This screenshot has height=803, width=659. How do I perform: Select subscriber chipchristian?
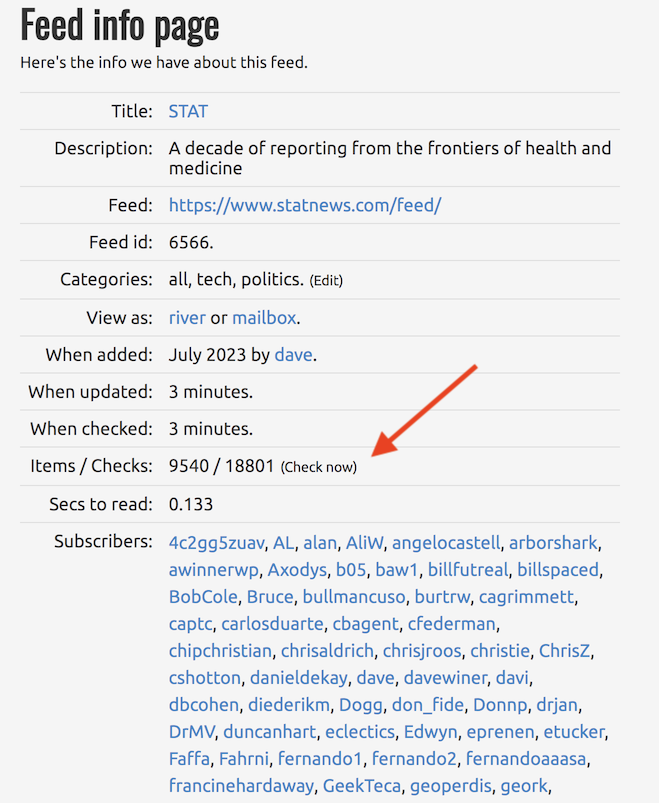[x=220, y=651]
